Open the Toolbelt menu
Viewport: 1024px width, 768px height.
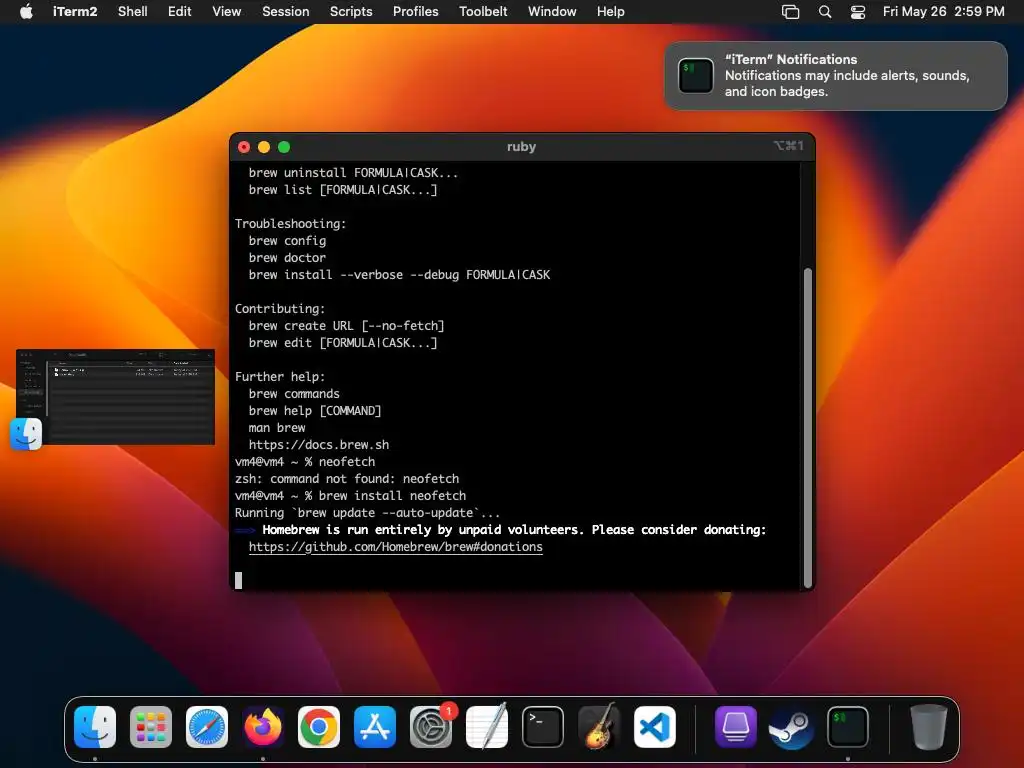point(483,12)
